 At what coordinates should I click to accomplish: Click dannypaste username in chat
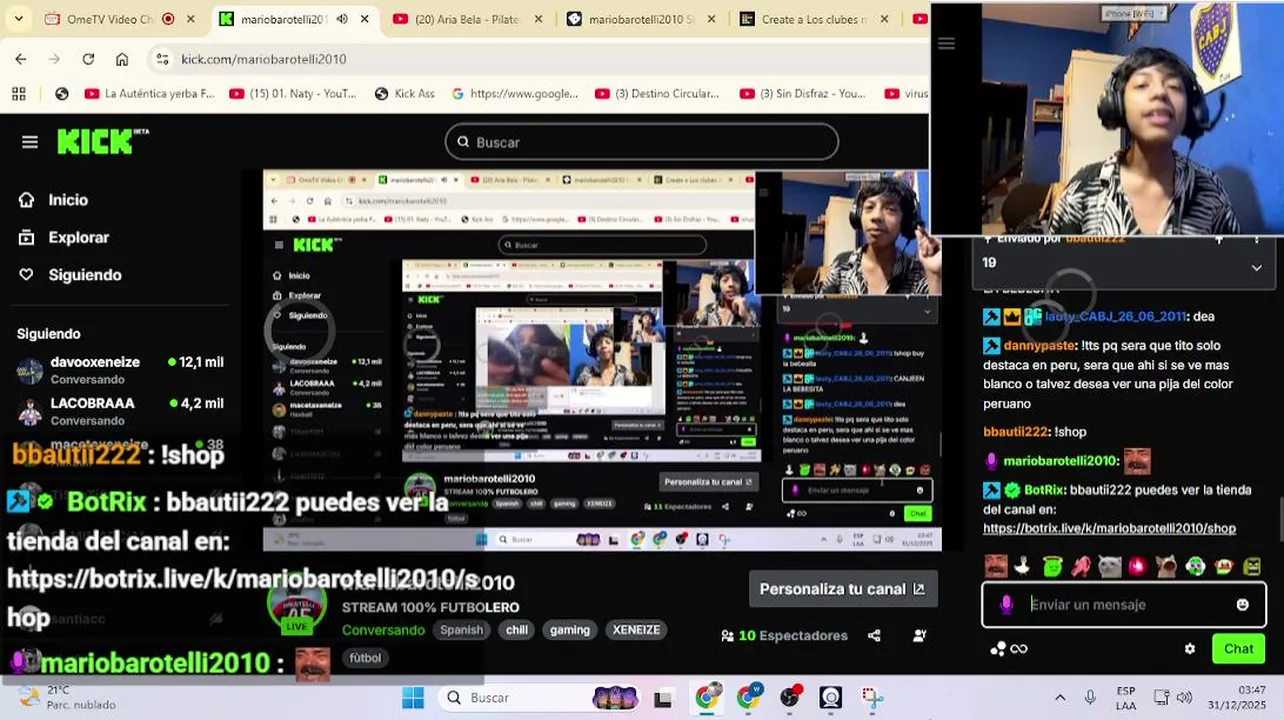point(1041,345)
